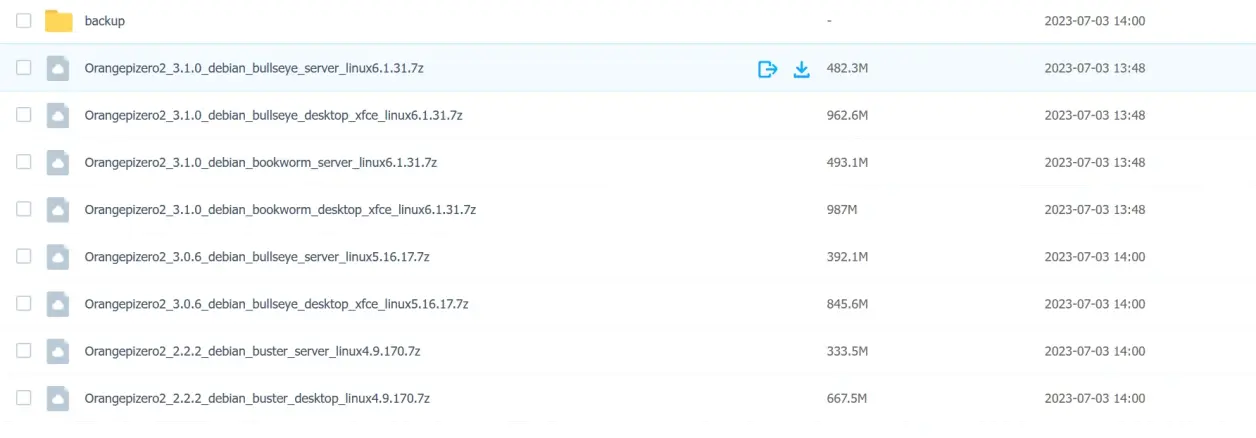Viewport: 1256px width, 438px height.
Task: Click the 667.5M file size value
Action: (x=847, y=398)
